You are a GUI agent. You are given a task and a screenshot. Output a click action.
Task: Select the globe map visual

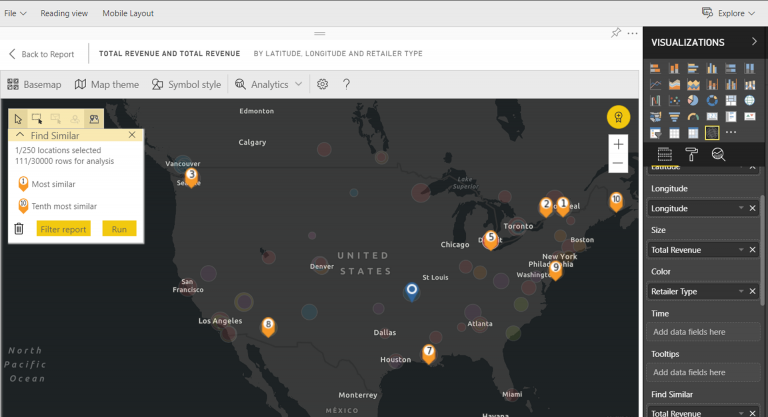[x=749, y=100]
